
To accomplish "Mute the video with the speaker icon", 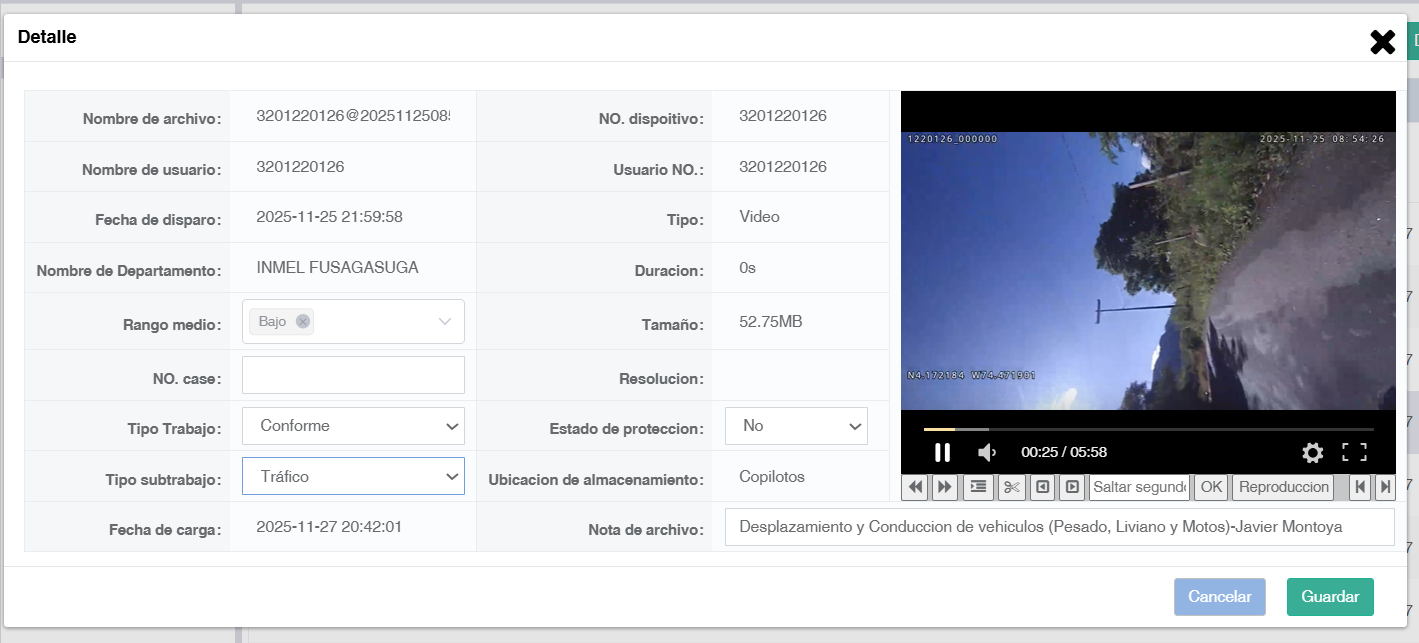I will point(987,452).
